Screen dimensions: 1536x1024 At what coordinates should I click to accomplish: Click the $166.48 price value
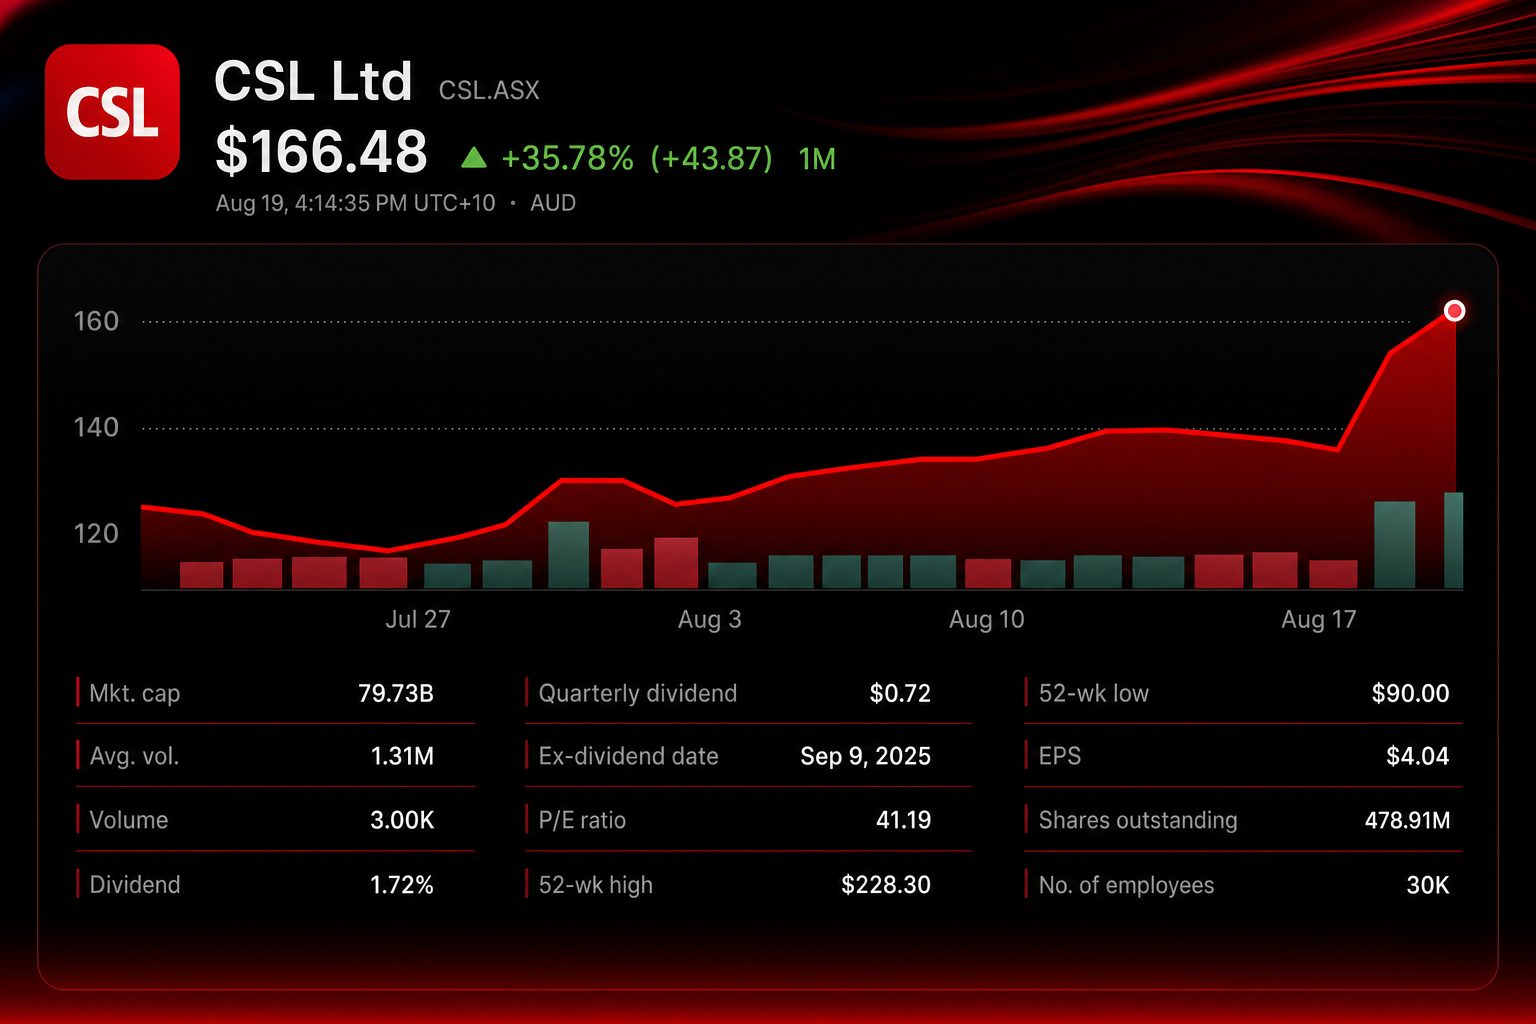(x=321, y=152)
